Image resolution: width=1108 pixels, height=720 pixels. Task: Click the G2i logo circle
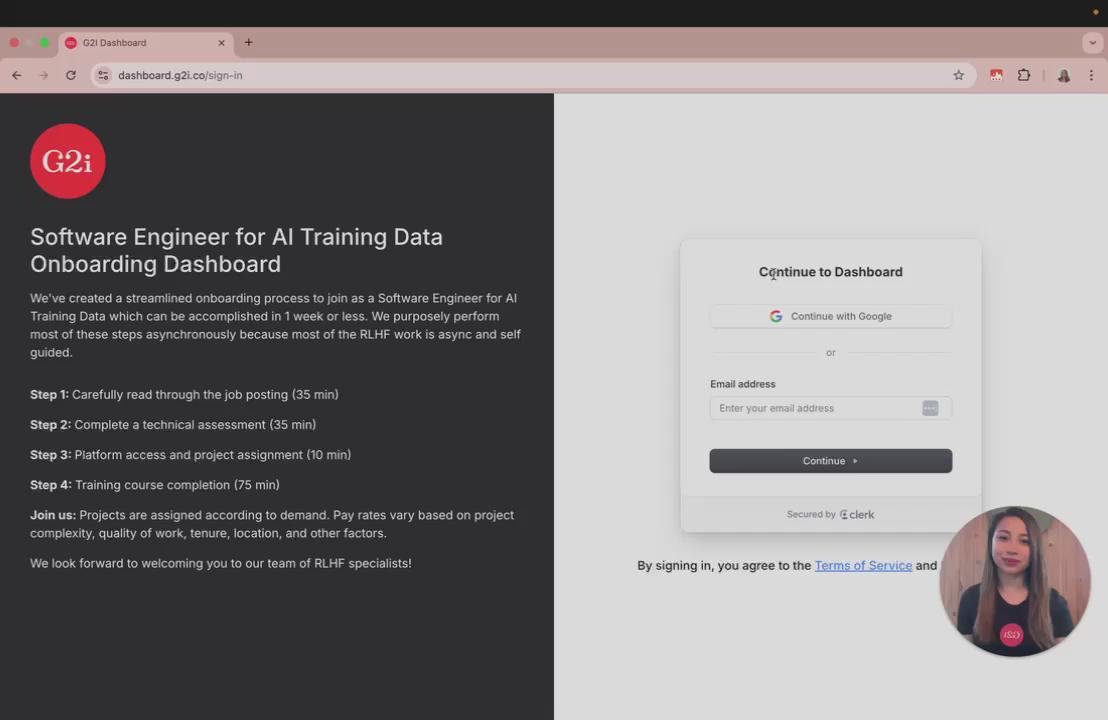[68, 161]
